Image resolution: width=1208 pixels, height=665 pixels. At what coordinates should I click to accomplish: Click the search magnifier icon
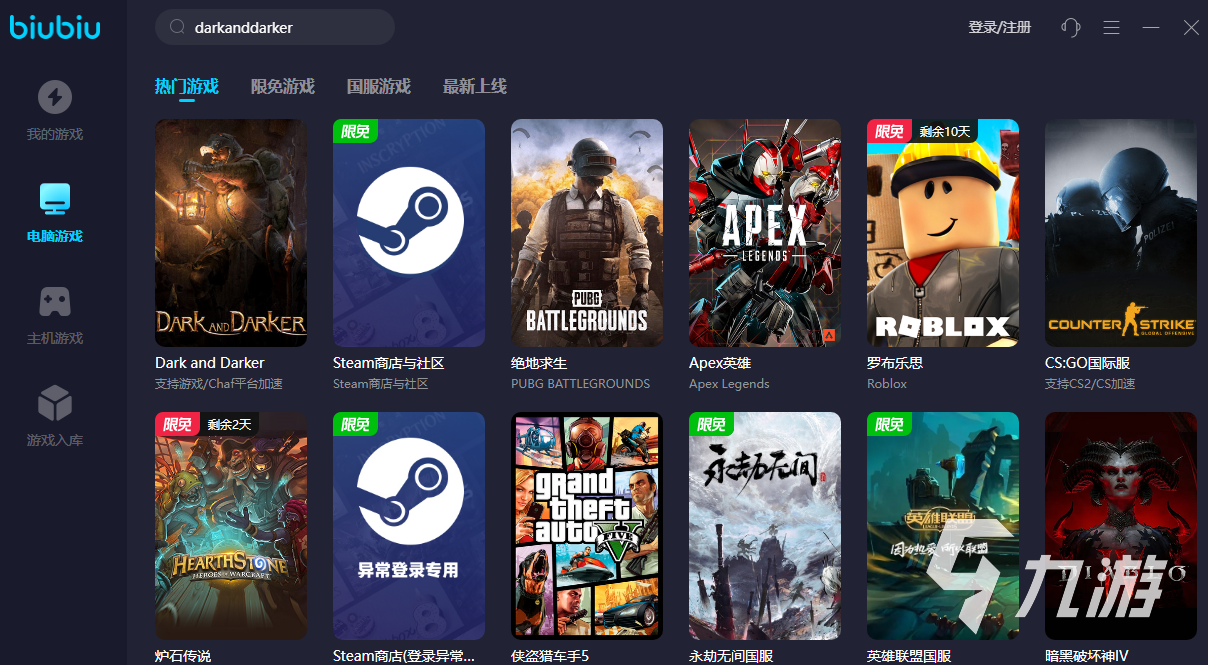177,28
